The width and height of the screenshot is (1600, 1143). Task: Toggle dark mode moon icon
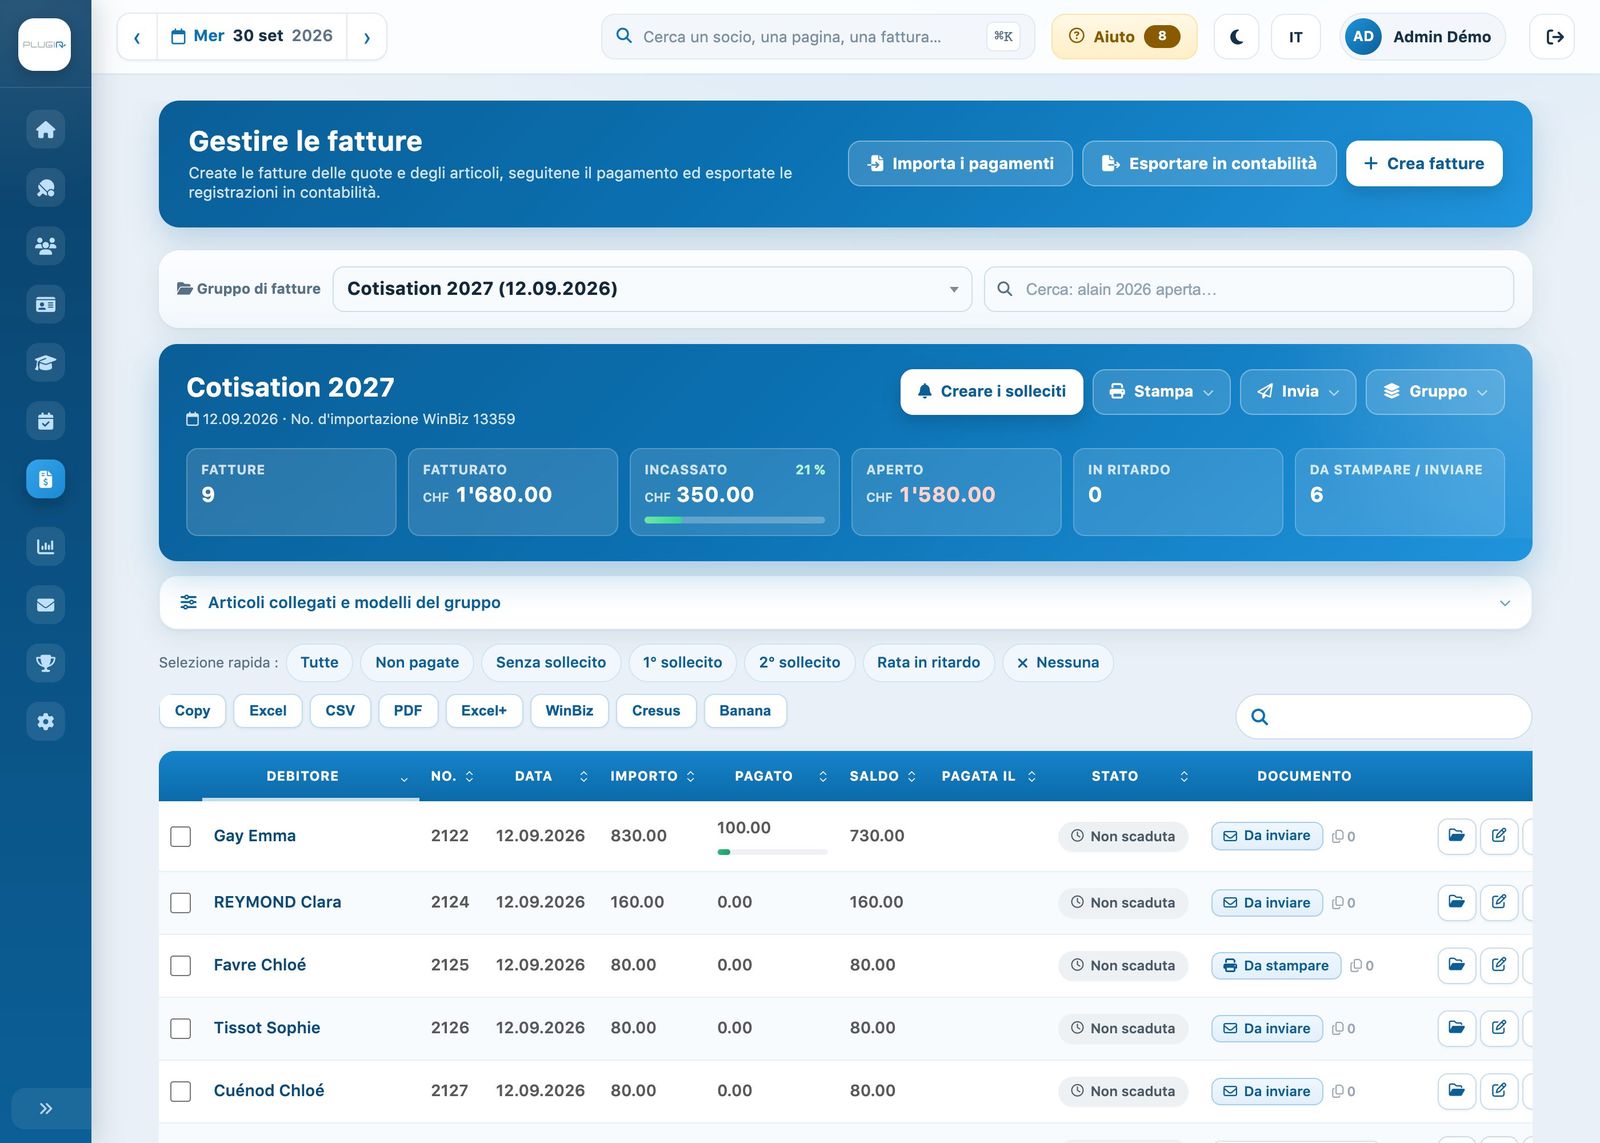coord(1236,37)
